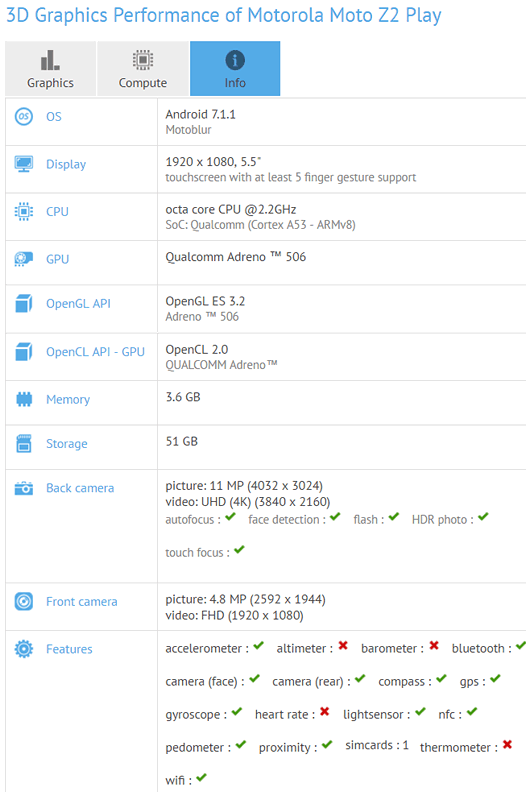The height and width of the screenshot is (792, 526).
Task: Click the heart rate red cross mark
Action: pos(325,712)
